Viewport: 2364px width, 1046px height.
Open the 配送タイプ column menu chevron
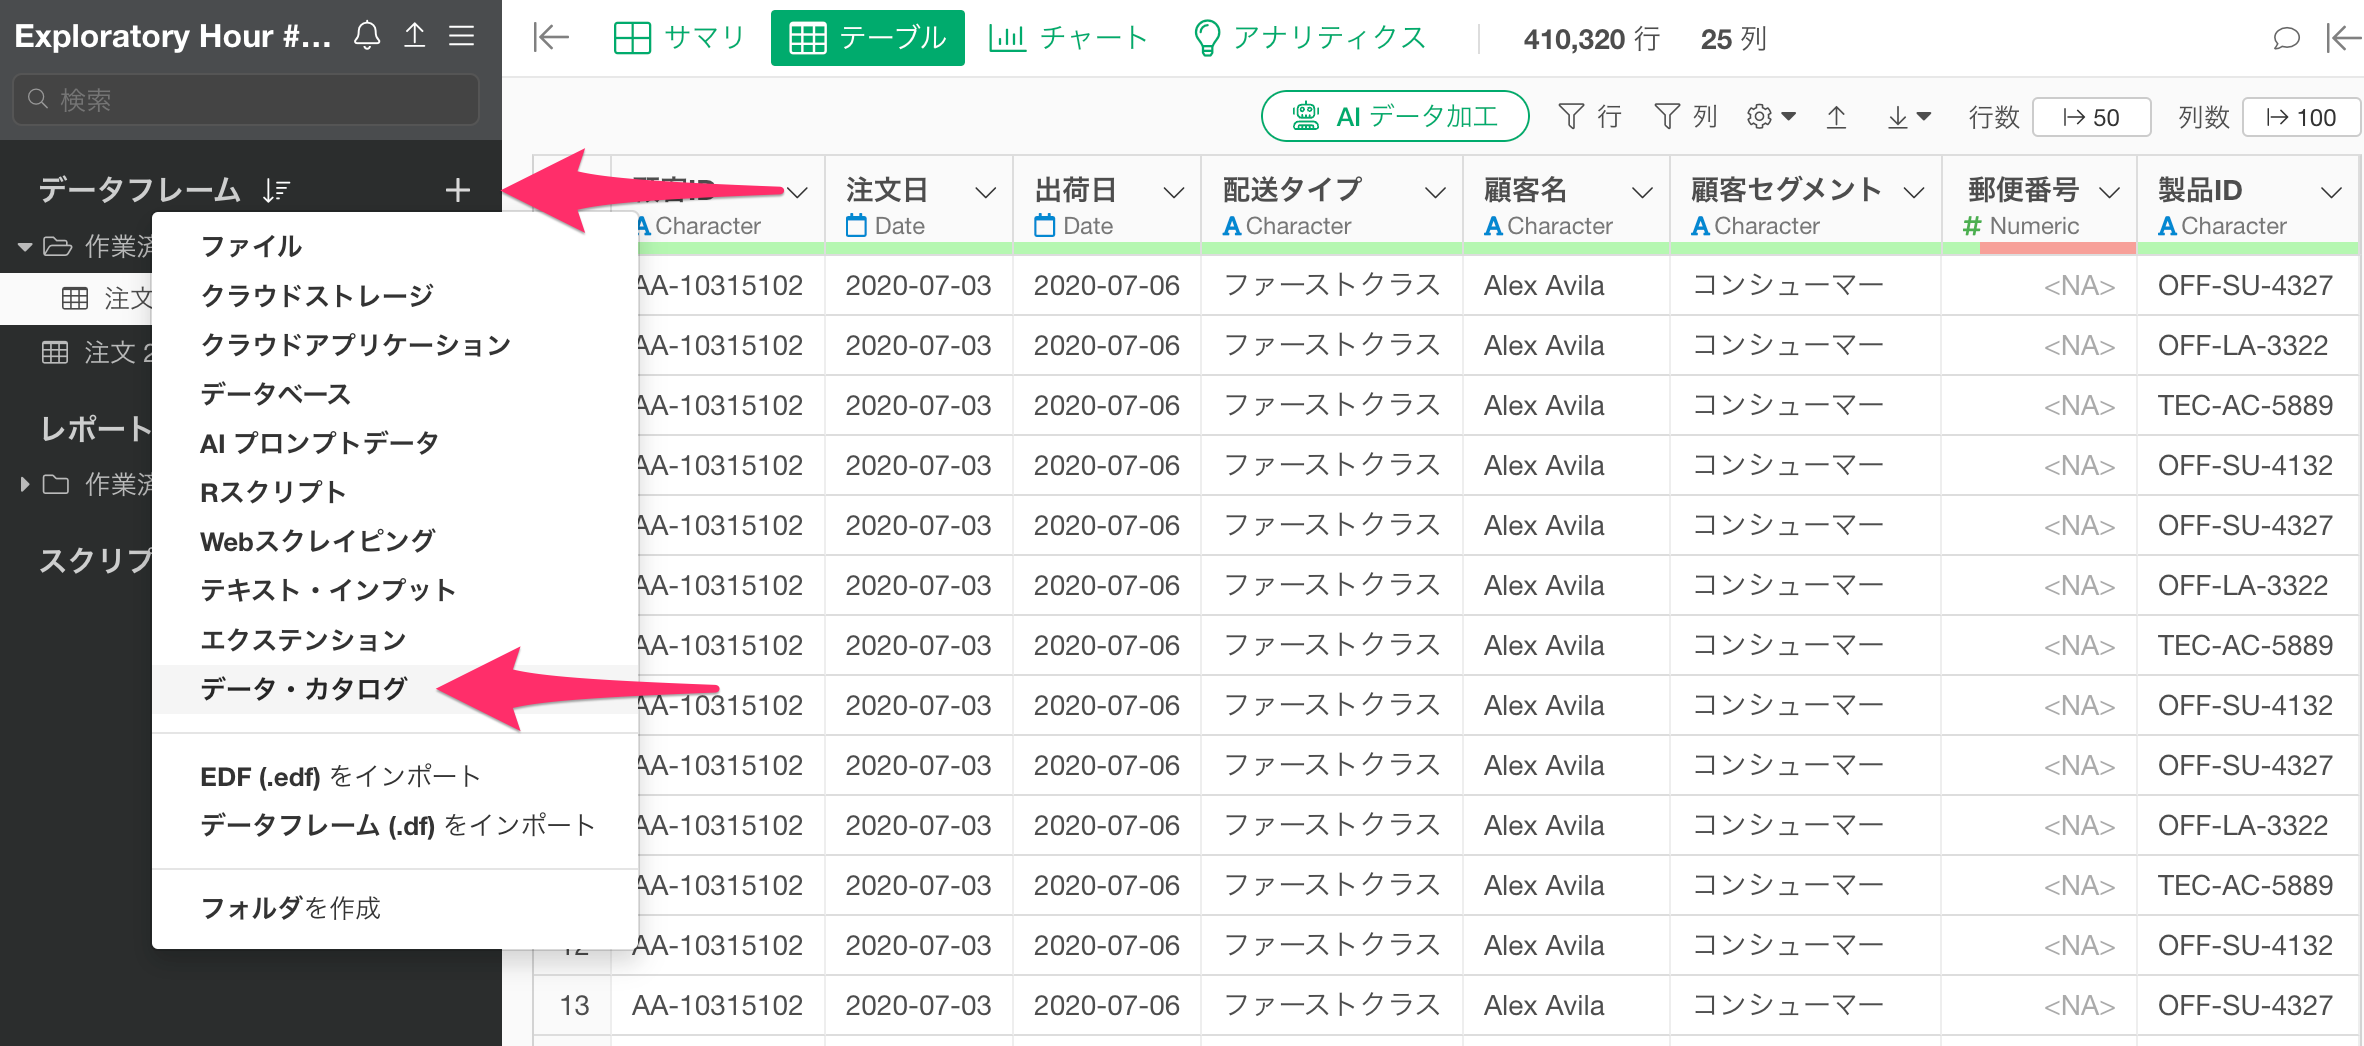tap(1435, 193)
